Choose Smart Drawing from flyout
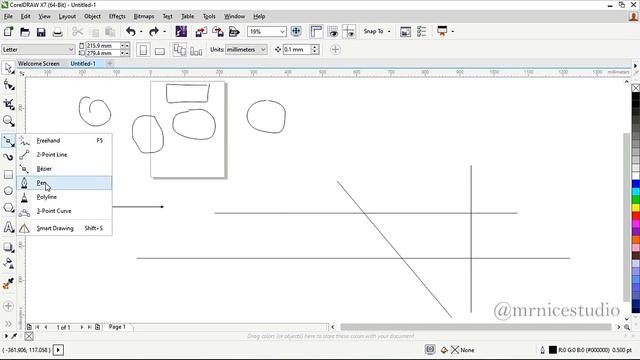Image resolution: width=640 pixels, height=360 pixels. click(x=64, y=228)
